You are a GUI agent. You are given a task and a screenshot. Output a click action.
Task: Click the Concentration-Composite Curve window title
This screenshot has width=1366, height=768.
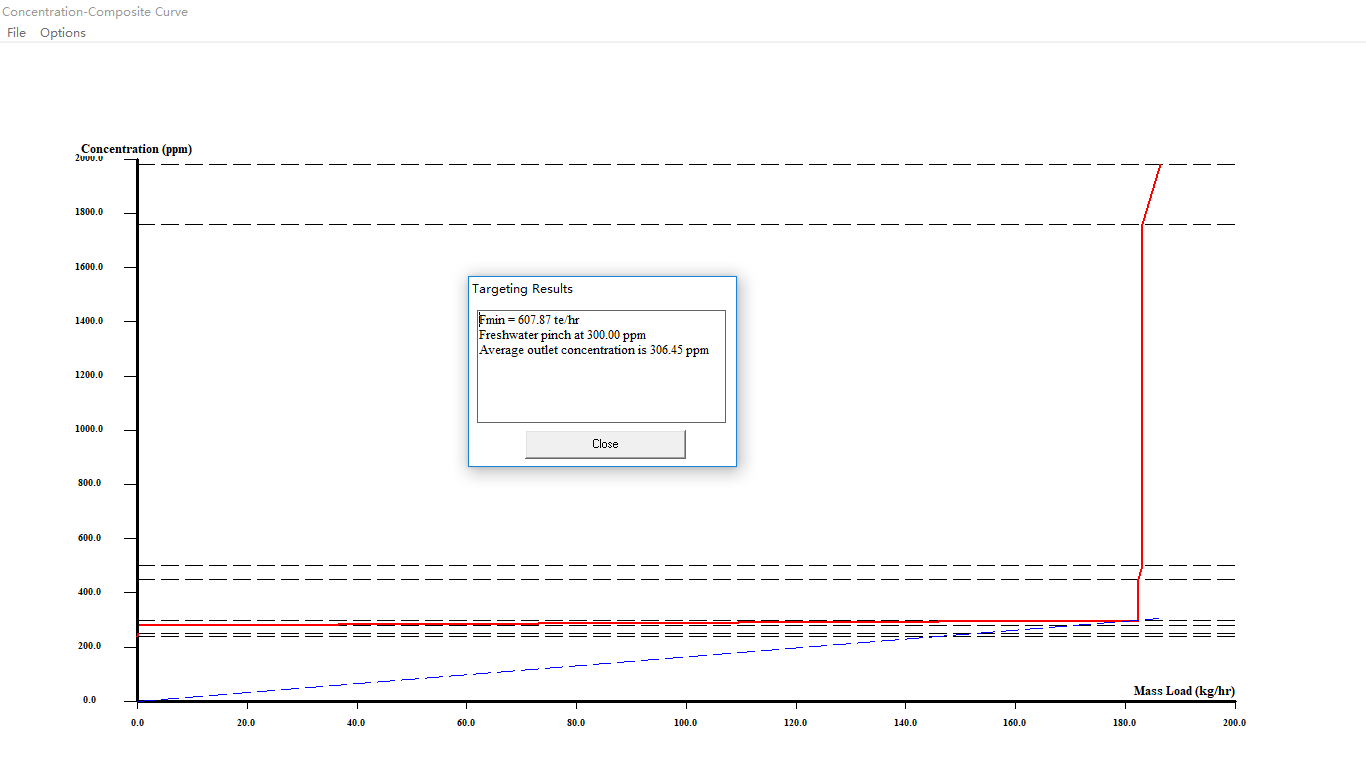[95, 12]
